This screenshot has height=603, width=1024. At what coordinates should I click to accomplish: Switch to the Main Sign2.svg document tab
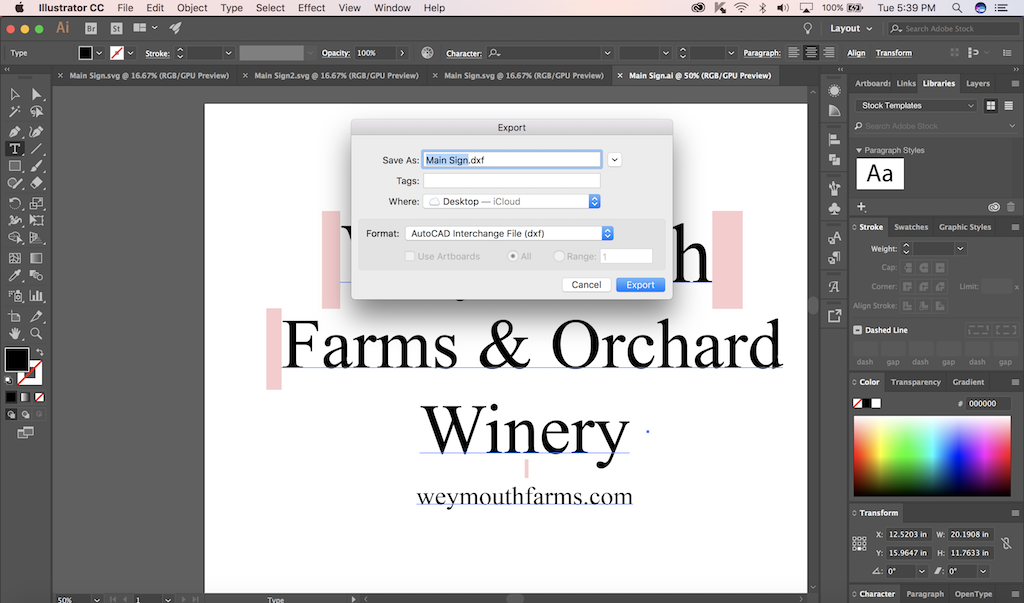336,76
